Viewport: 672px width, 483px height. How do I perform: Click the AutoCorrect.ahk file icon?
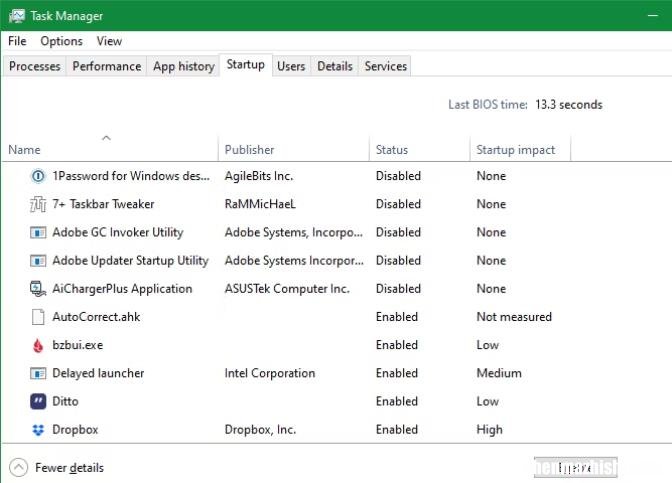(38, 317)
